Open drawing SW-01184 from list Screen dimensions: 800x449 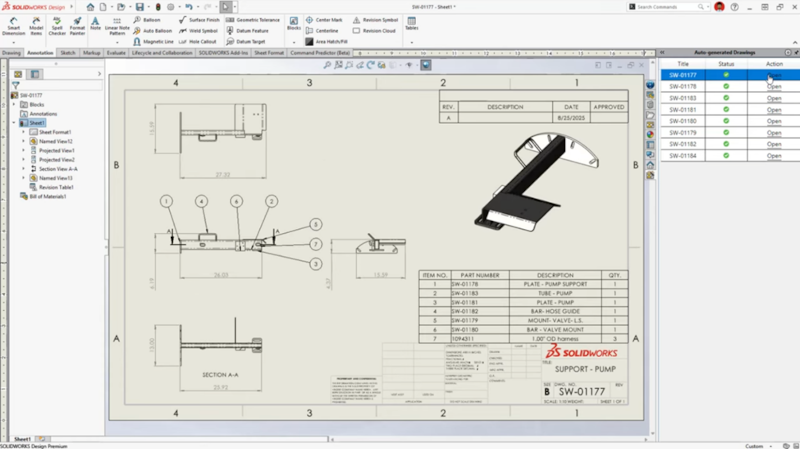[774, 155]
